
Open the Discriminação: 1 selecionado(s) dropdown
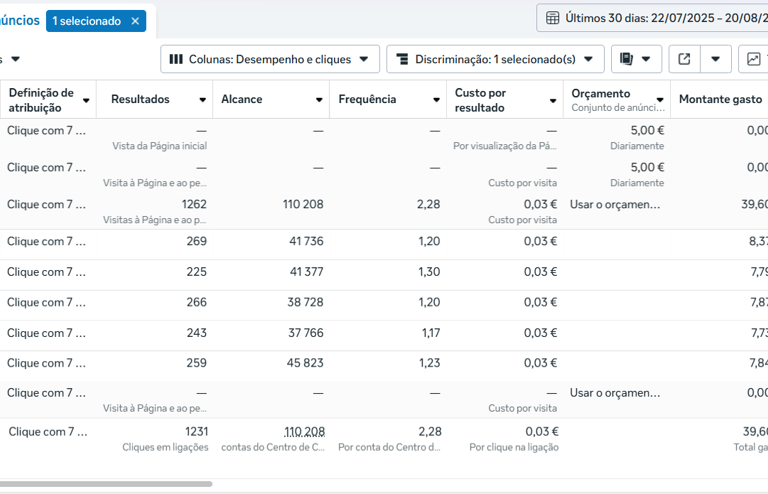495,59
